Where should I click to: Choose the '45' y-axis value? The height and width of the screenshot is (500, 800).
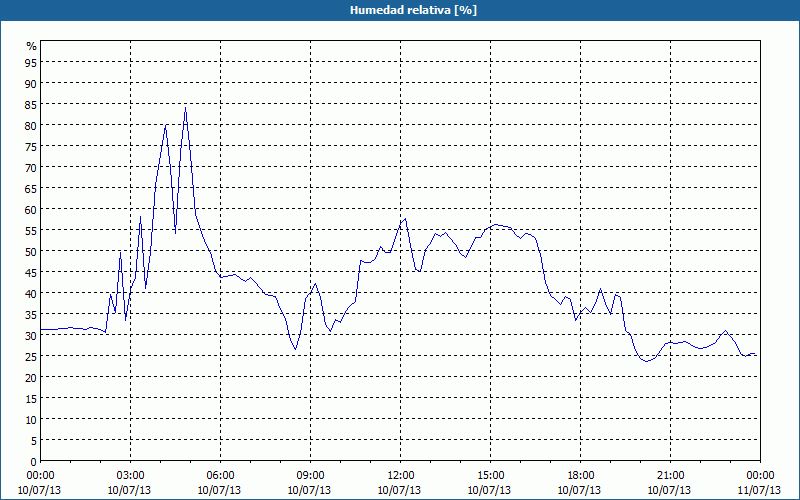point(31,272)
